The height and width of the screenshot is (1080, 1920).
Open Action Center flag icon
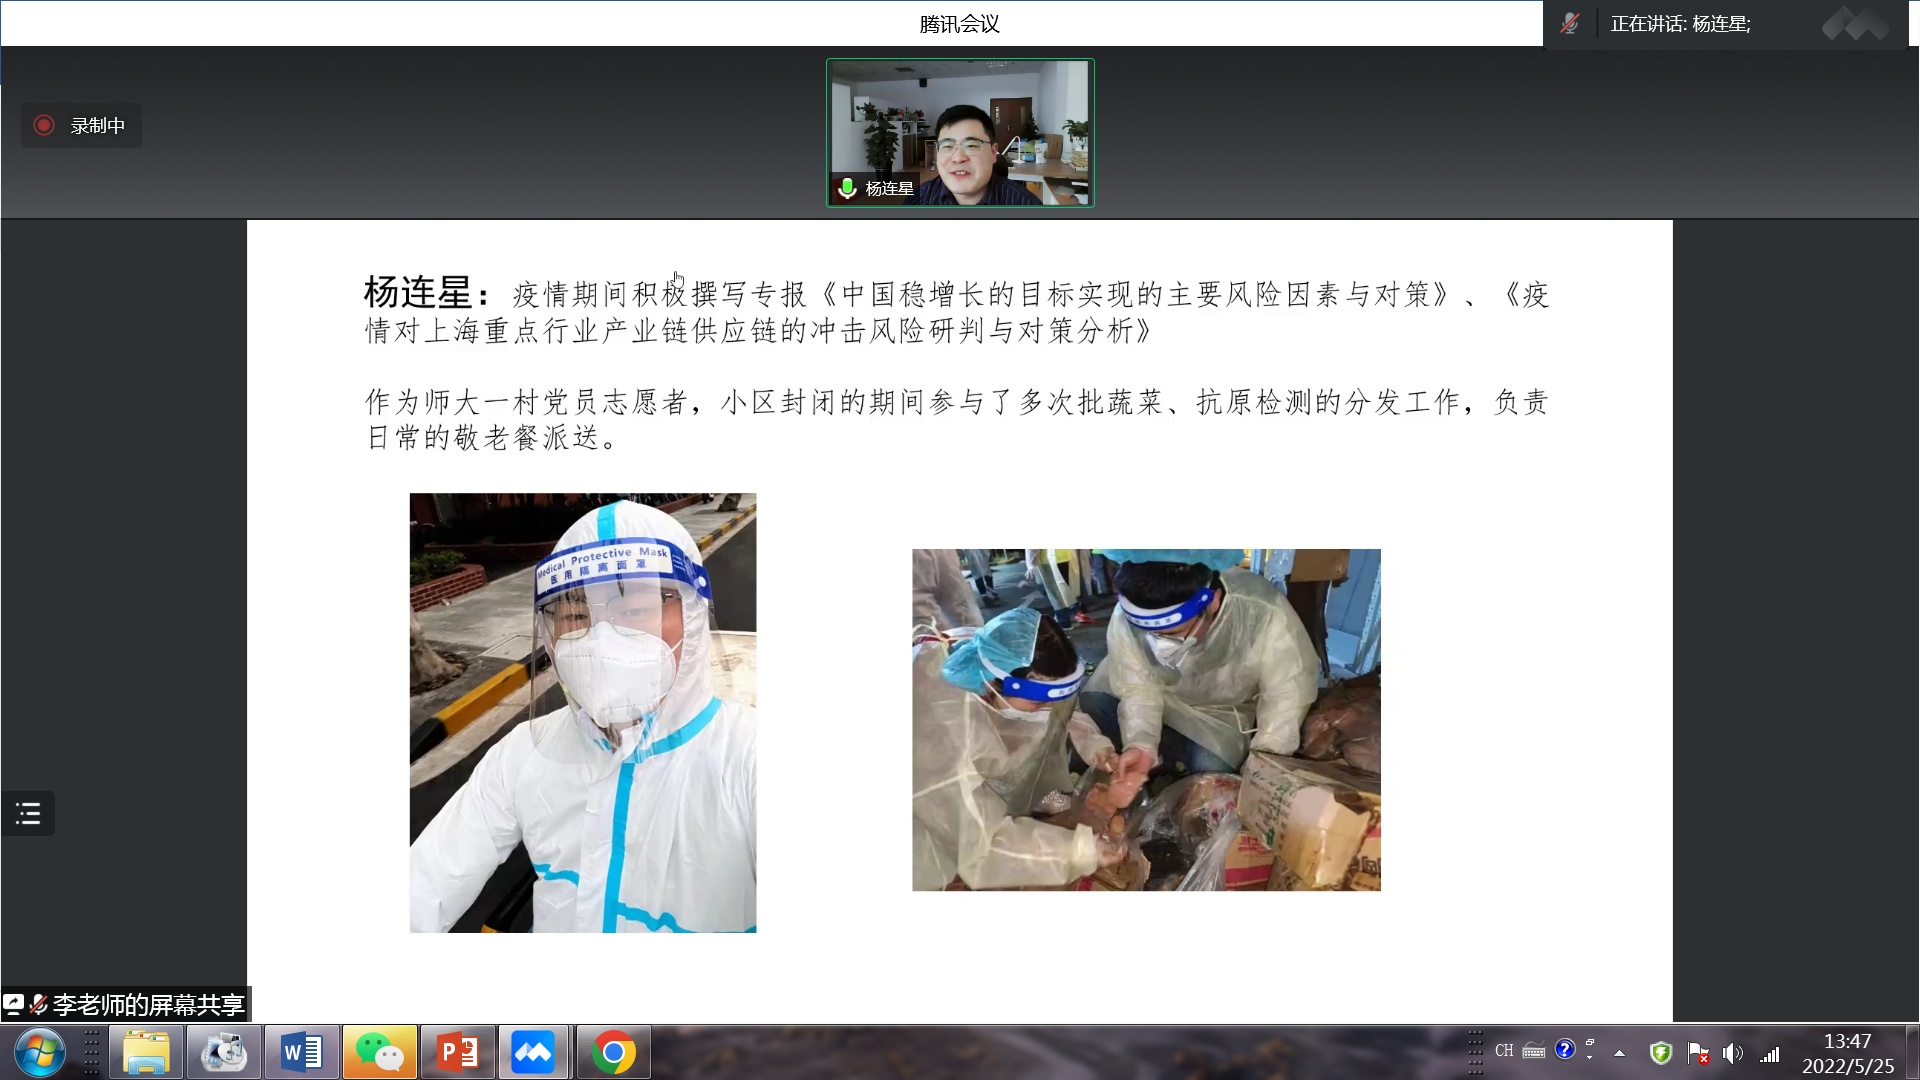coord(1698,1053)
